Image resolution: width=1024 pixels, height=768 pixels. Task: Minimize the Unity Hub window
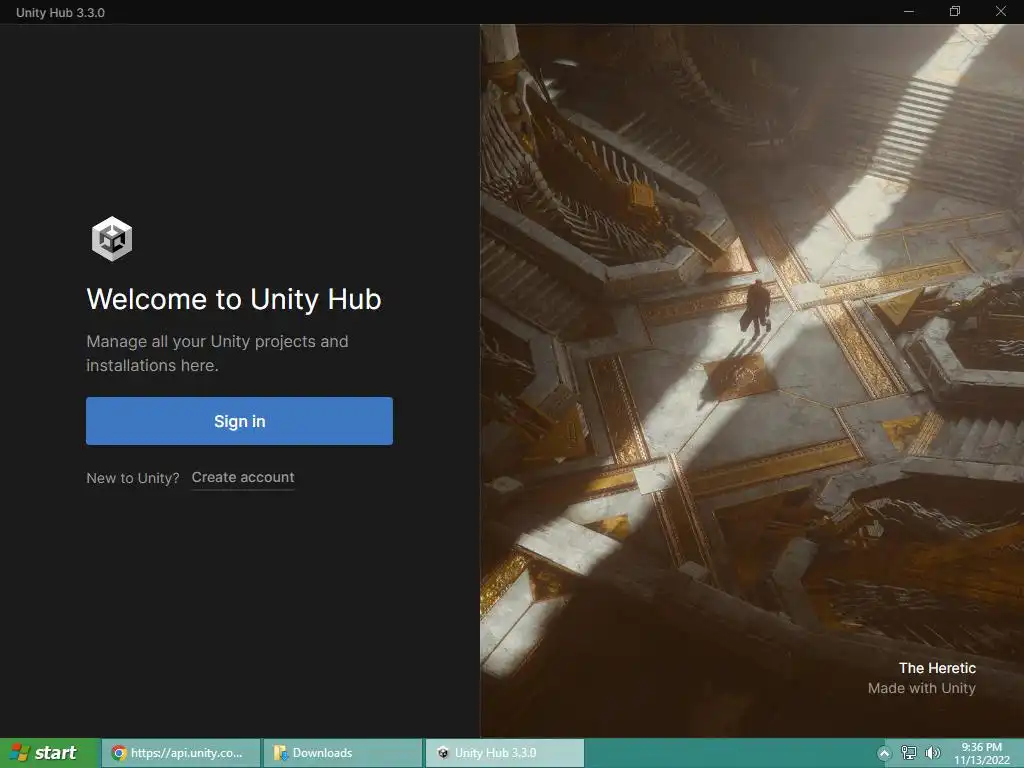(908, 12)
